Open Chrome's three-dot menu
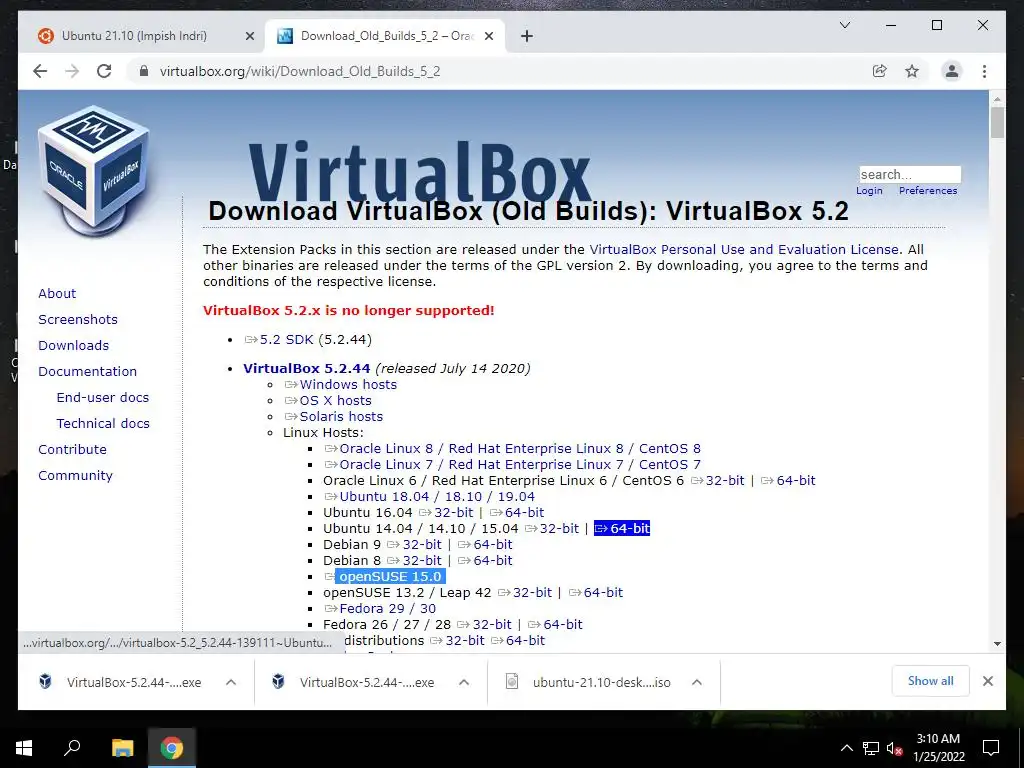The image size is (1024, 768). click(984, 71)
